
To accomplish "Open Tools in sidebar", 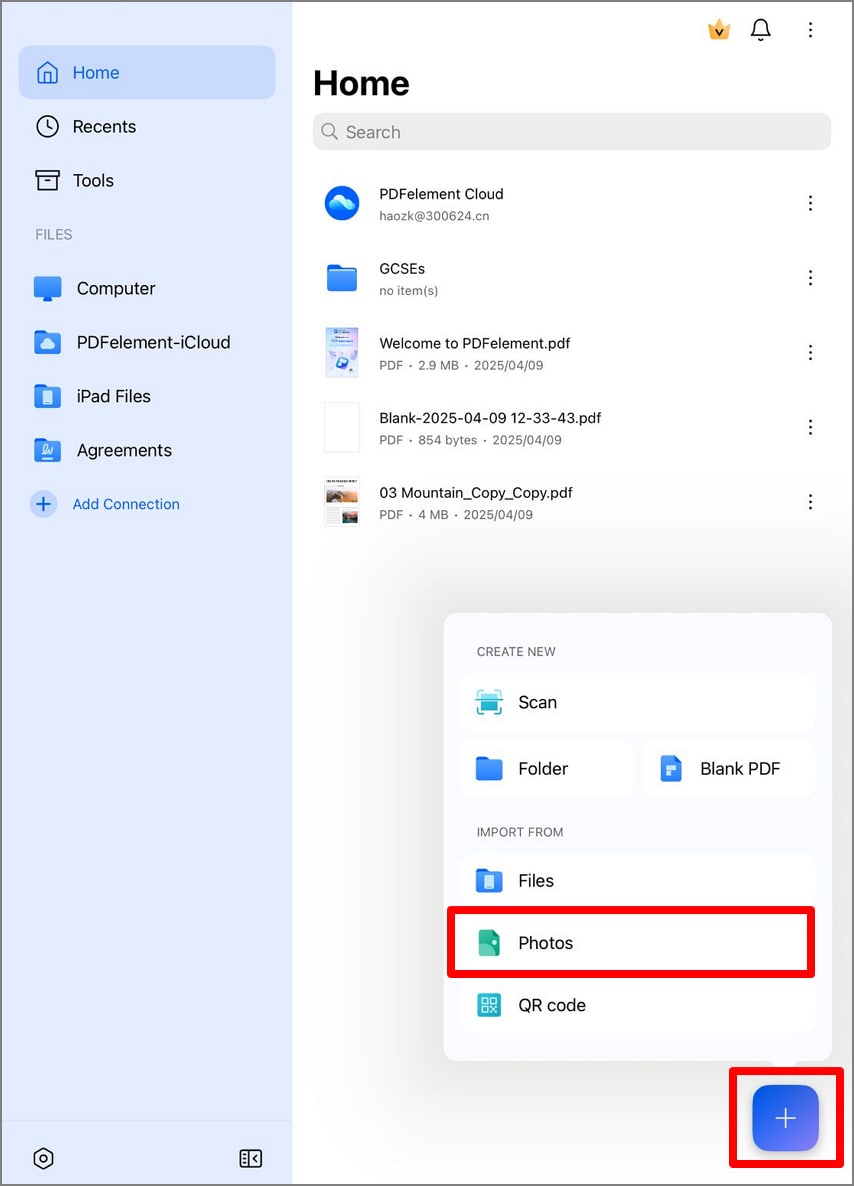I will [147, 180].
